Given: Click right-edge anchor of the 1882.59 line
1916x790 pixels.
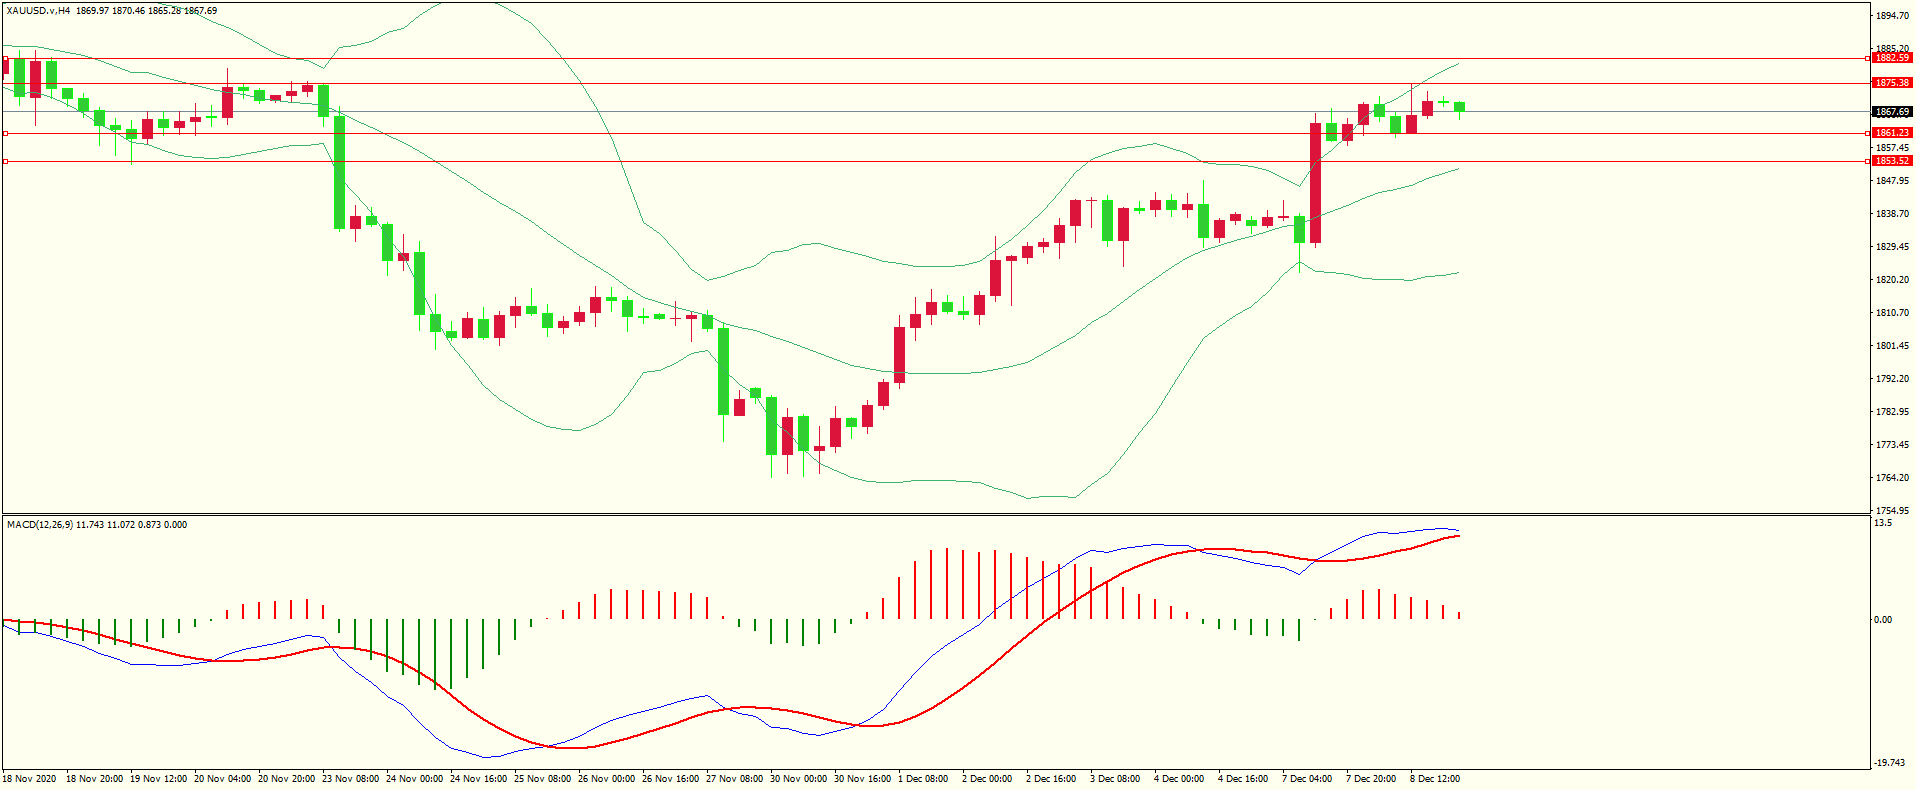Looking at the screenshot, I should [x=1868, y=58].
